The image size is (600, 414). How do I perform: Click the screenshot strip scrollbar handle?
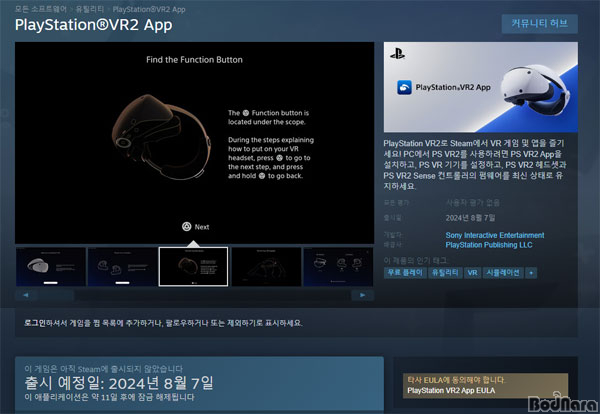tap(55, 295)
